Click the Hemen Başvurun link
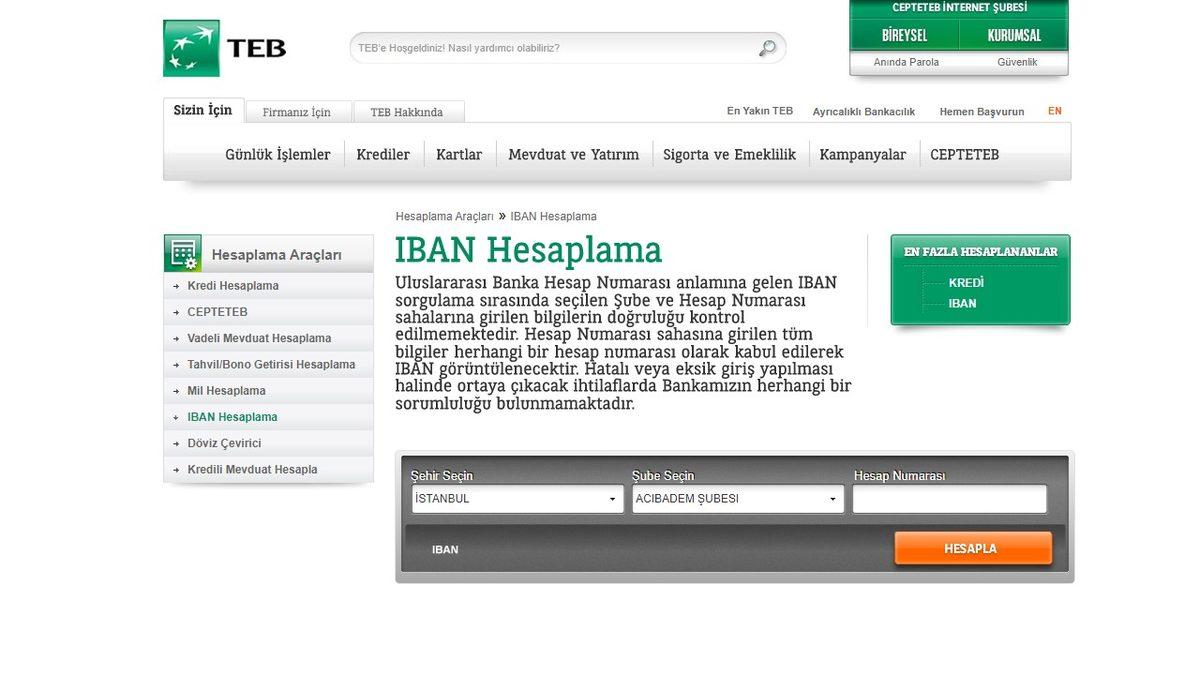 982,111
